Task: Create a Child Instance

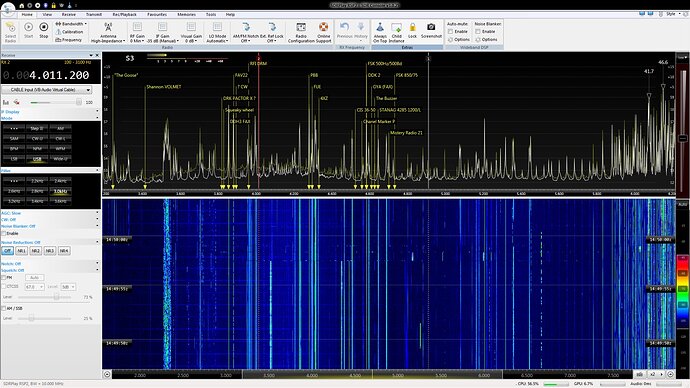Action: tap(396, 32)
